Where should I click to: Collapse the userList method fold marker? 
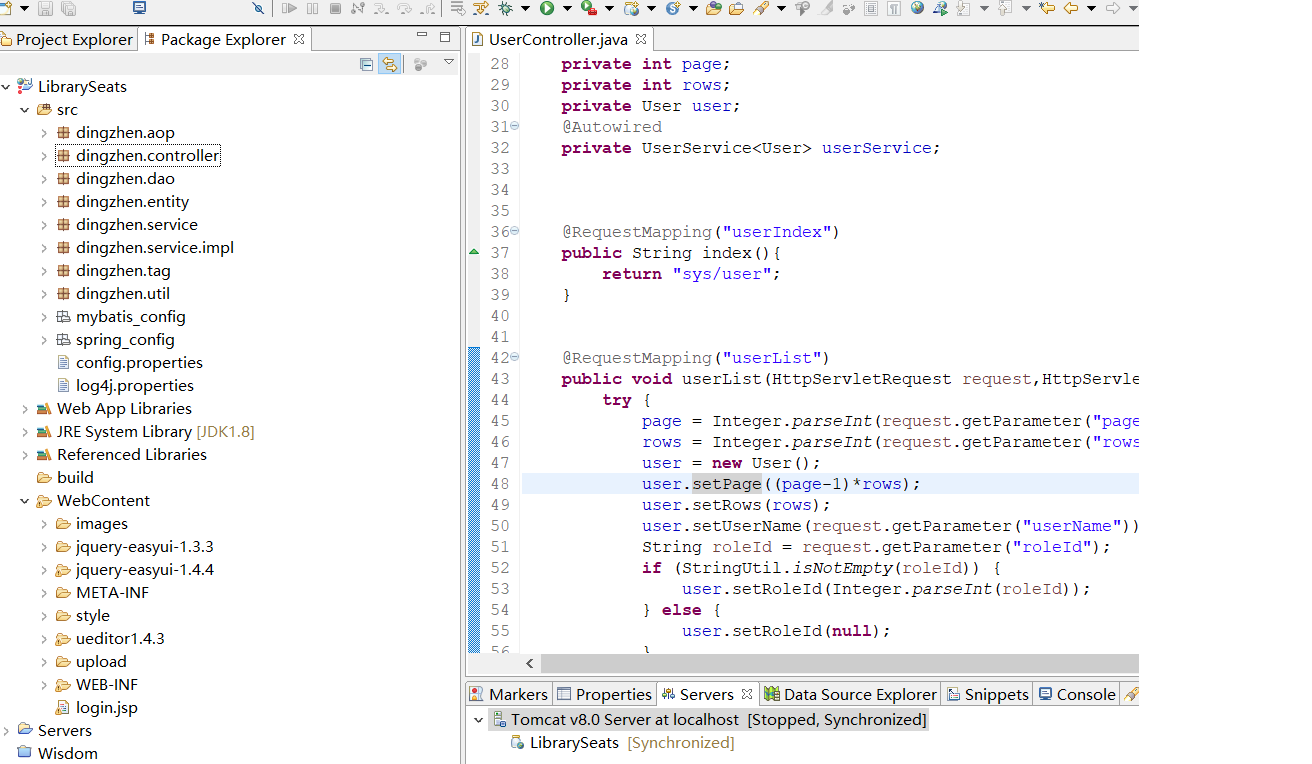pos(515,357)
